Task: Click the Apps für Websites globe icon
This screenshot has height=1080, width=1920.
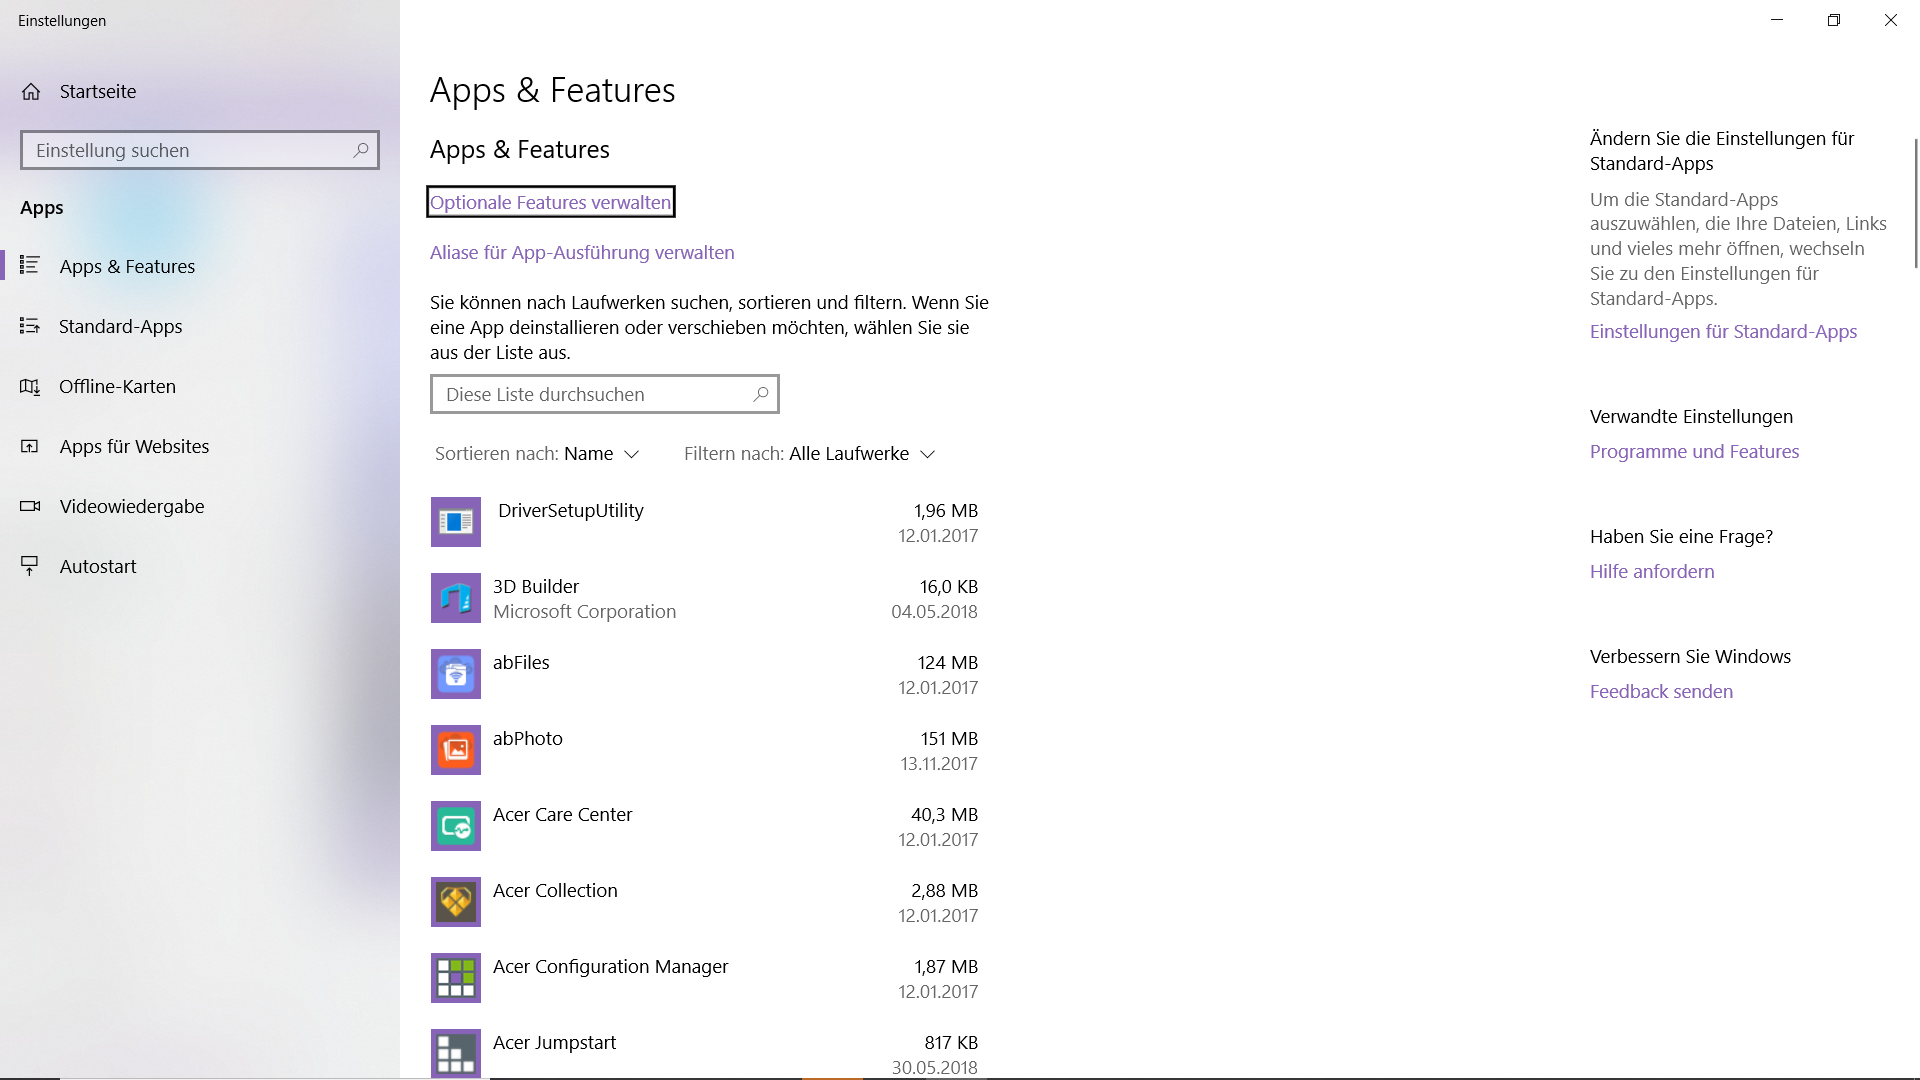Action: coord(31,446)
